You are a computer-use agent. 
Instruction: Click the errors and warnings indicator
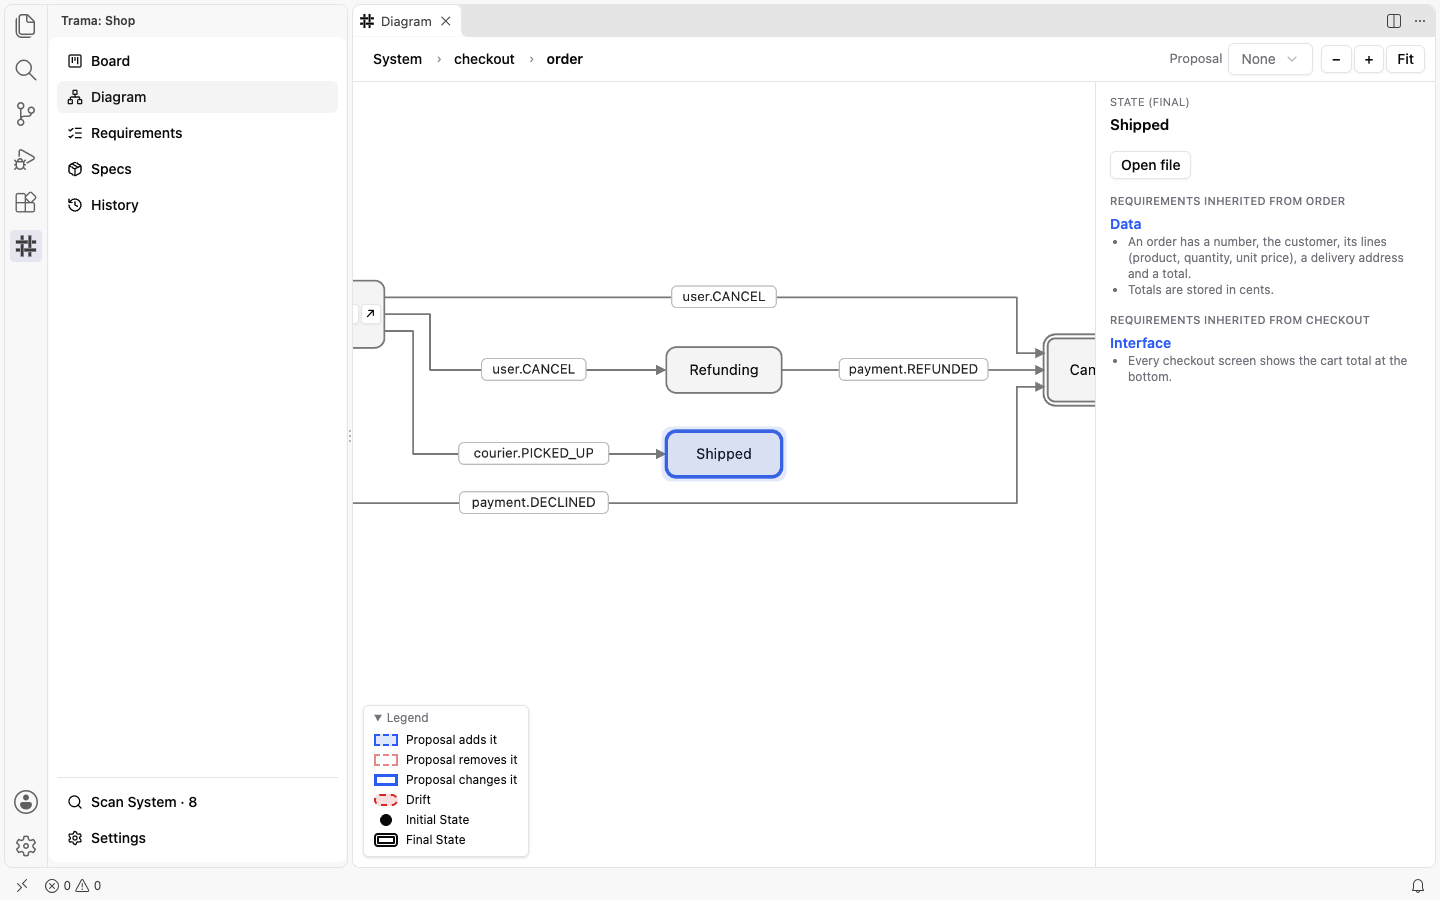click(73, 886)
